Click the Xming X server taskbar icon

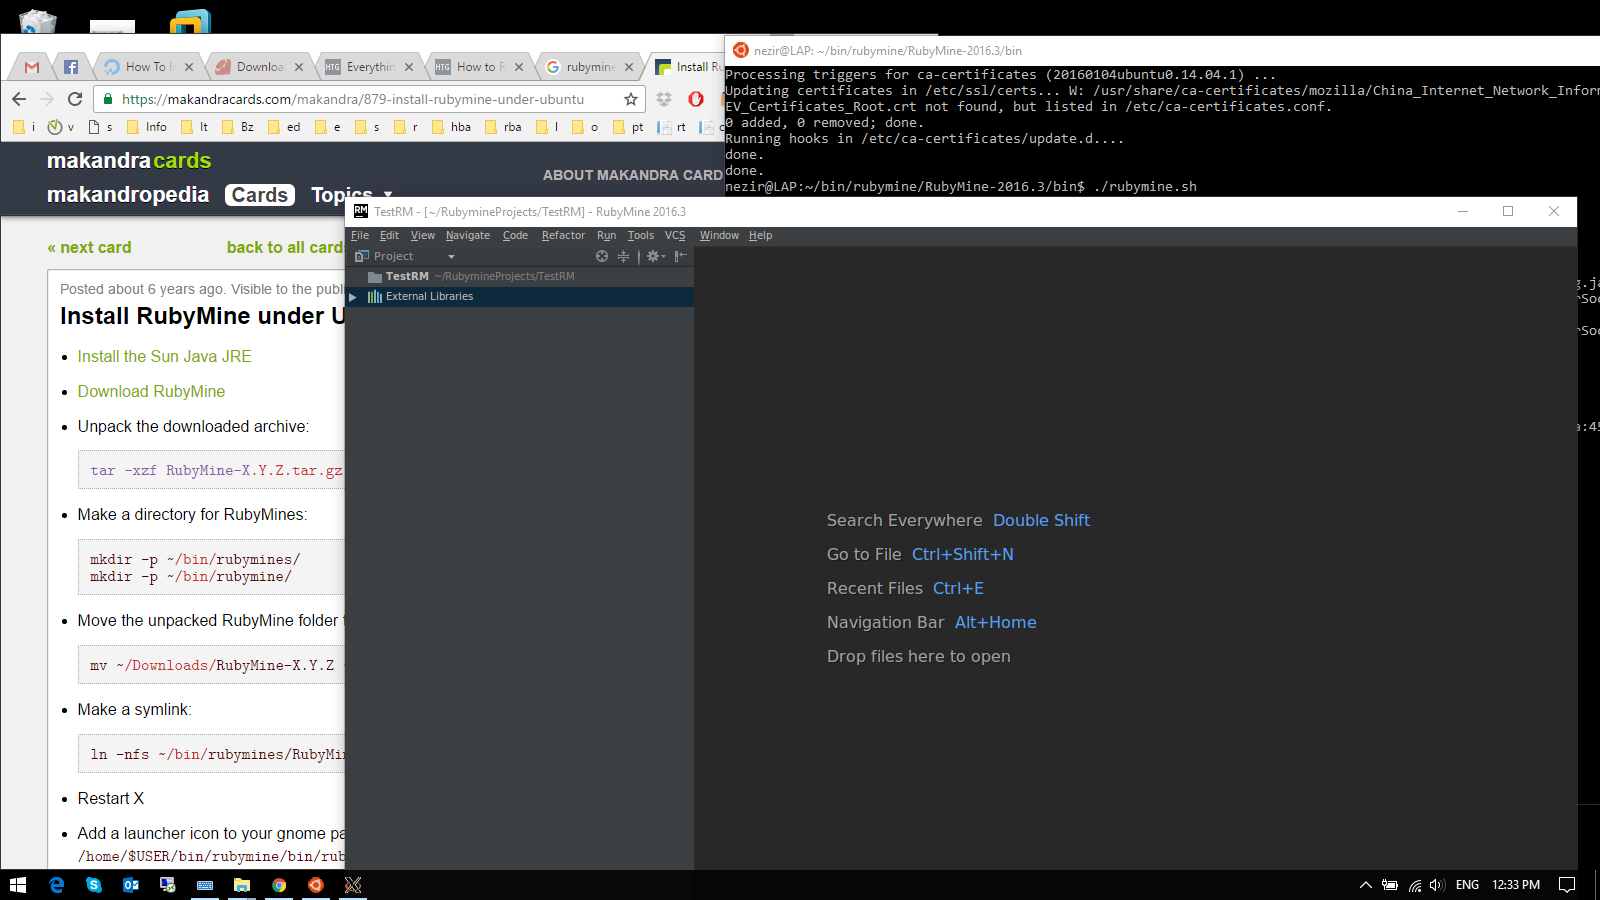(x=353, y=885)
